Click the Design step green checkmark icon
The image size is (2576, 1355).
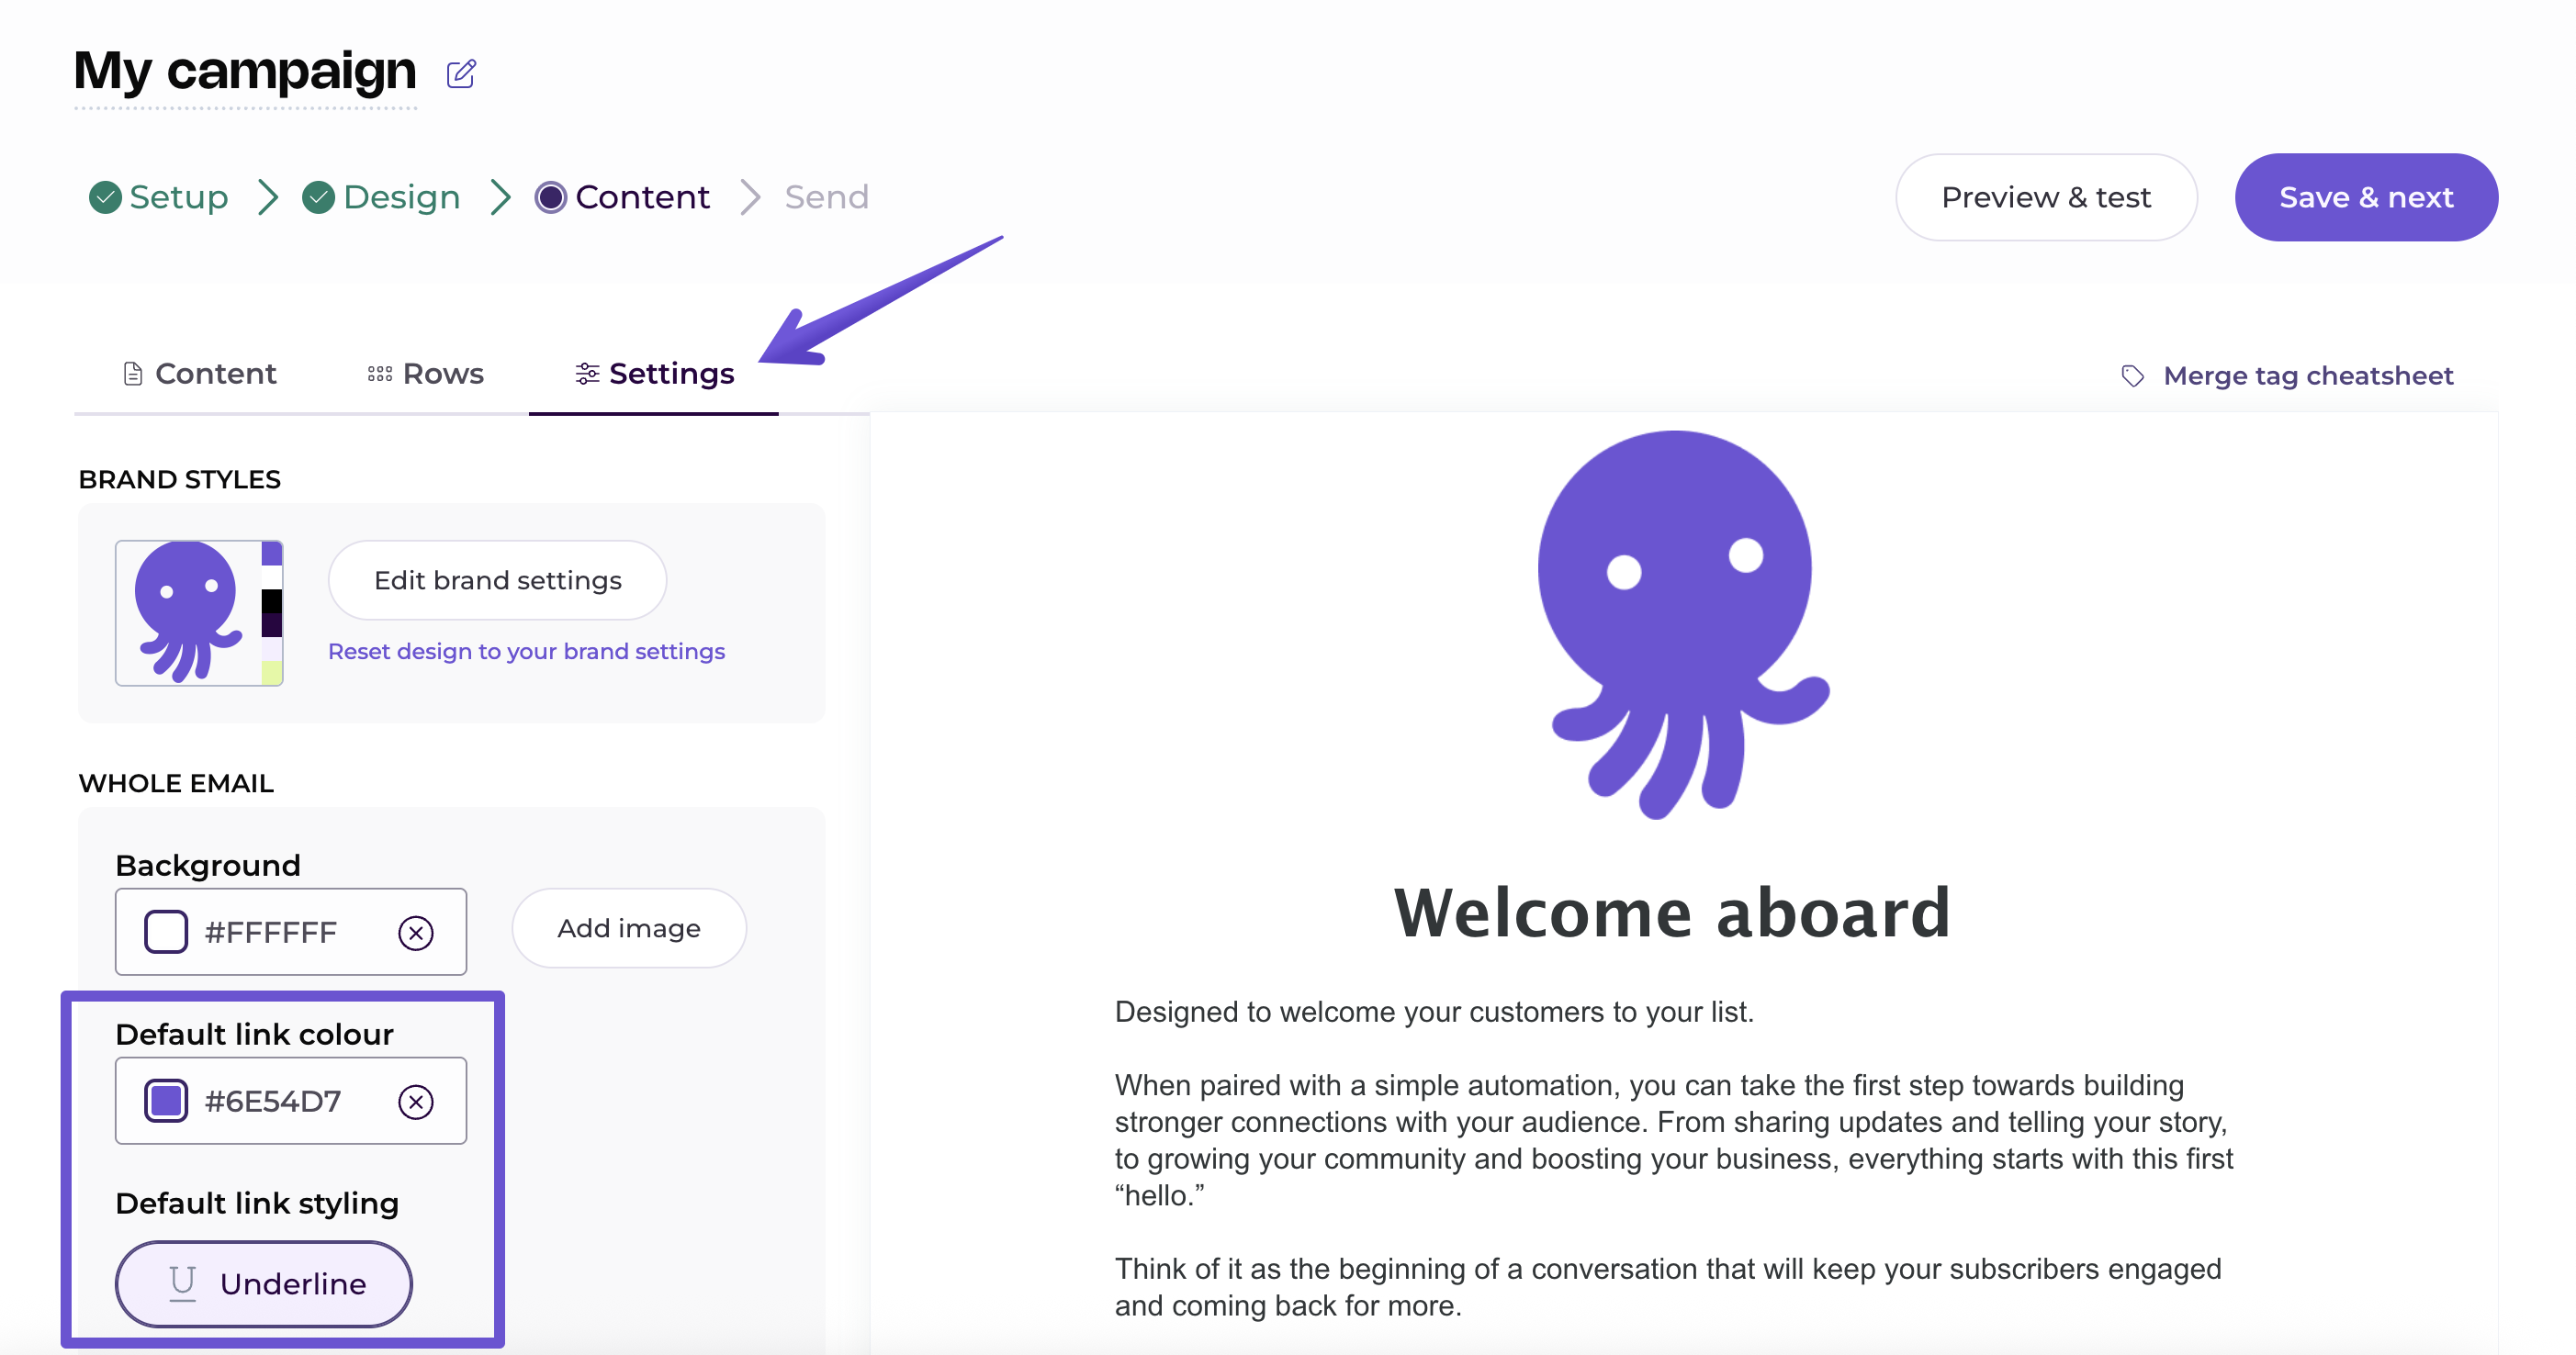click(x=318, y=198)
